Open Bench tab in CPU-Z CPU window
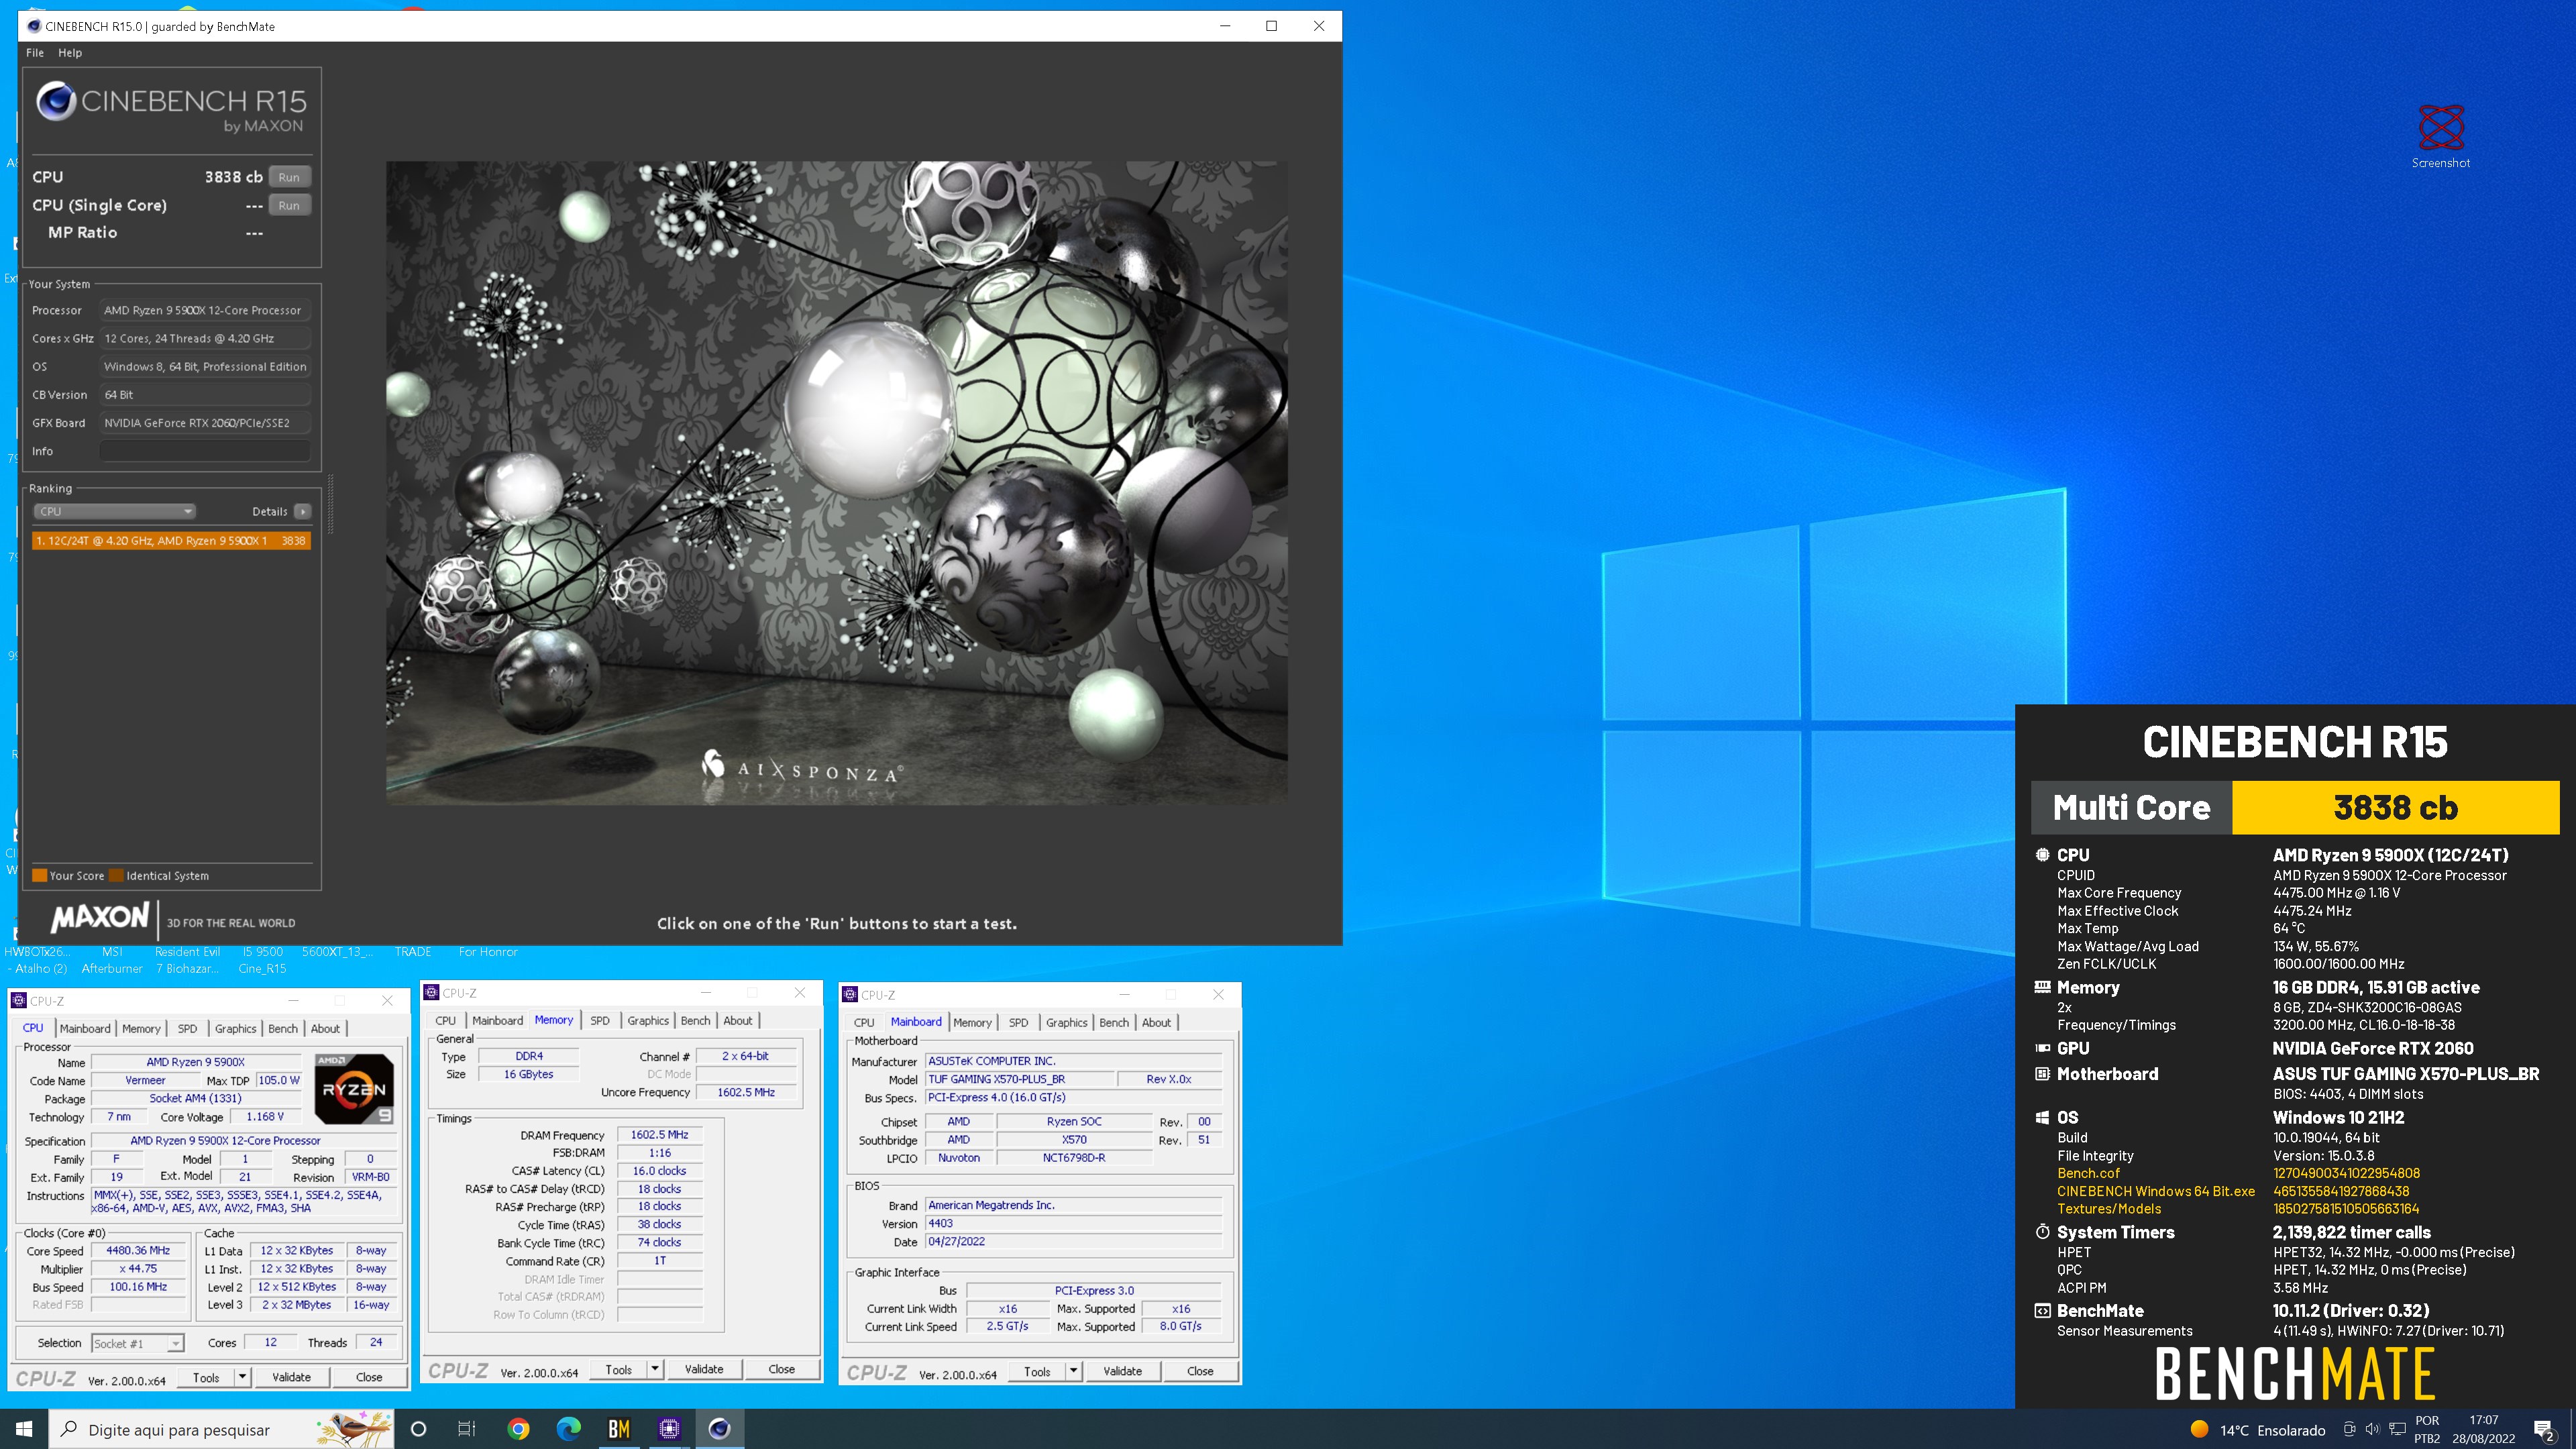 click(283, 1028)
